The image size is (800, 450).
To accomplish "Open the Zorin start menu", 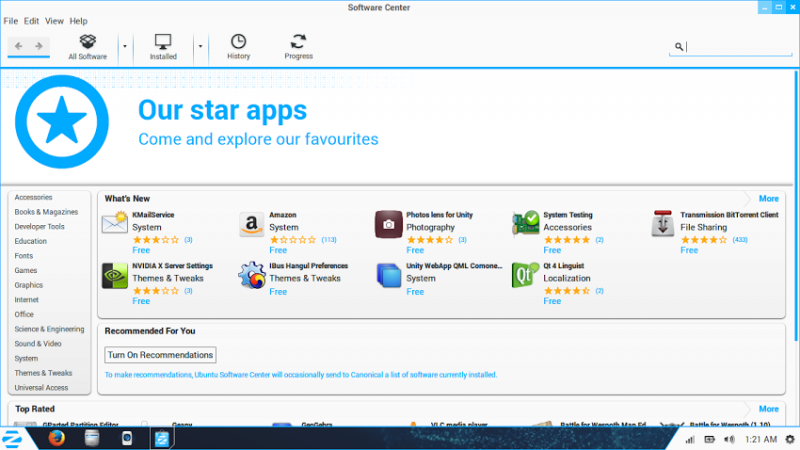I will pyautogui.click(x=12, y=438).
